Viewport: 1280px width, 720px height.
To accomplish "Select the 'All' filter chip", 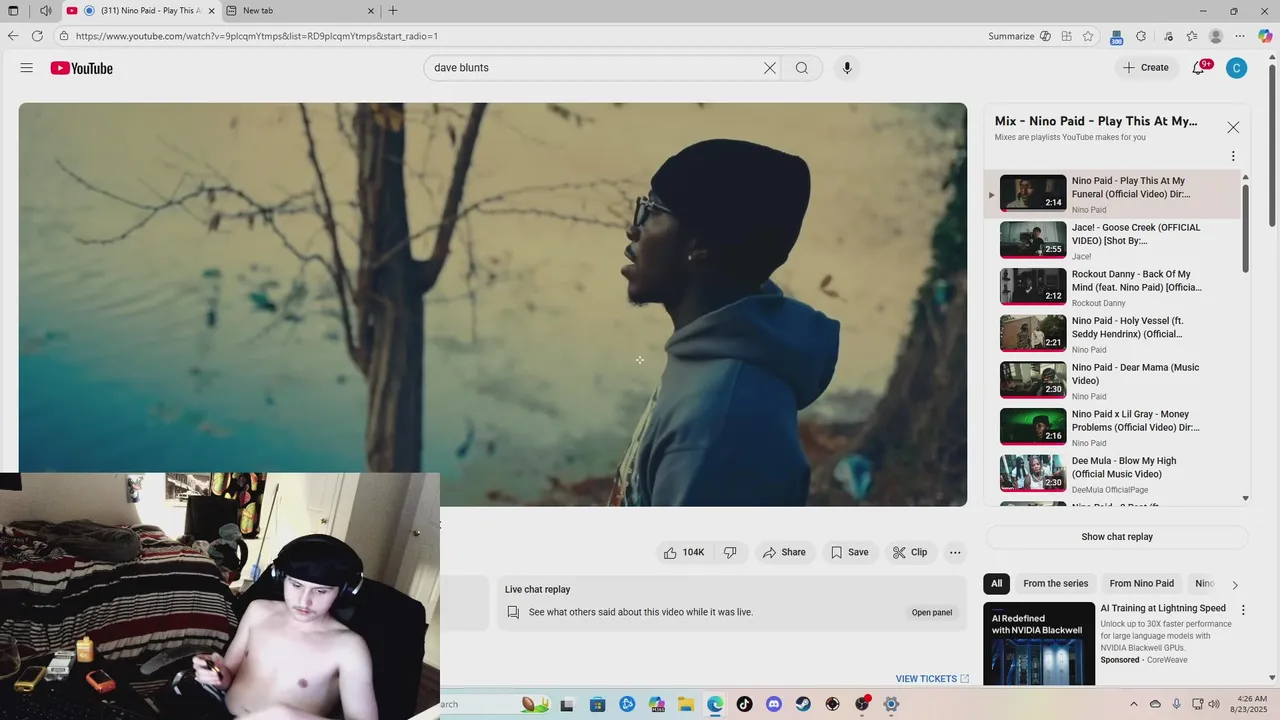I will tap(996, 583).
